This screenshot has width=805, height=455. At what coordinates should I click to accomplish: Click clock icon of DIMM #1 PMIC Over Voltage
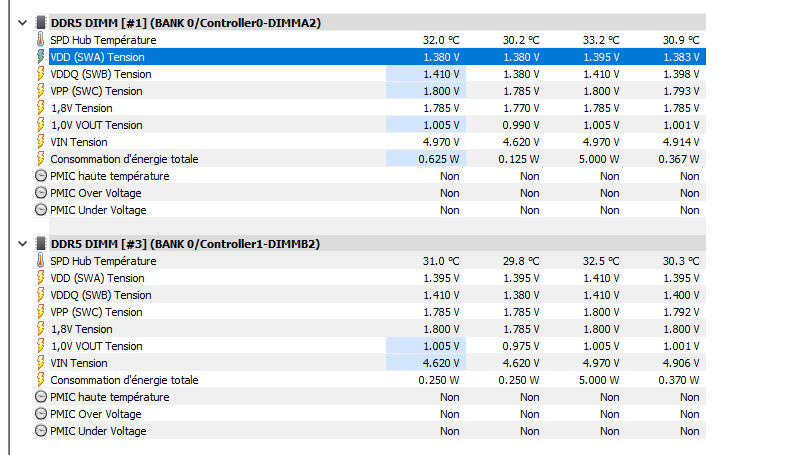41,193
